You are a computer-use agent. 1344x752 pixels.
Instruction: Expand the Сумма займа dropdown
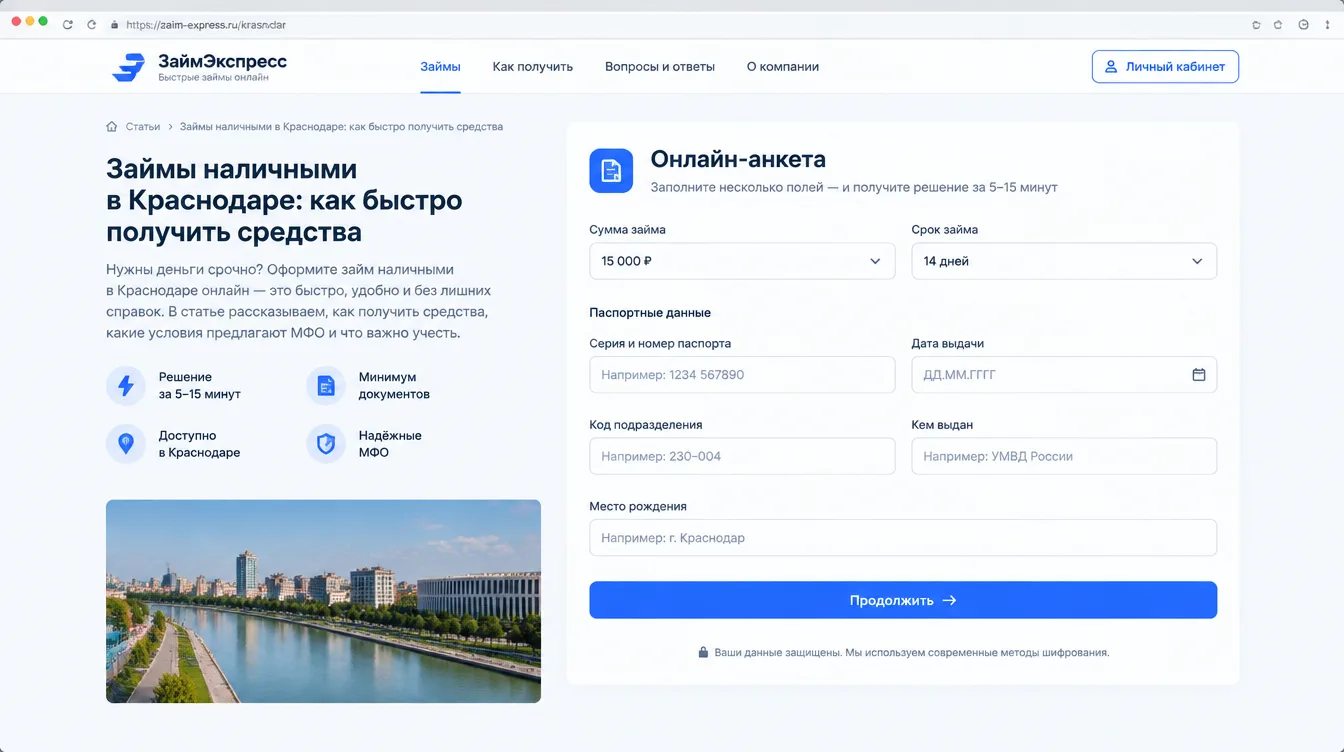point(742,261)
